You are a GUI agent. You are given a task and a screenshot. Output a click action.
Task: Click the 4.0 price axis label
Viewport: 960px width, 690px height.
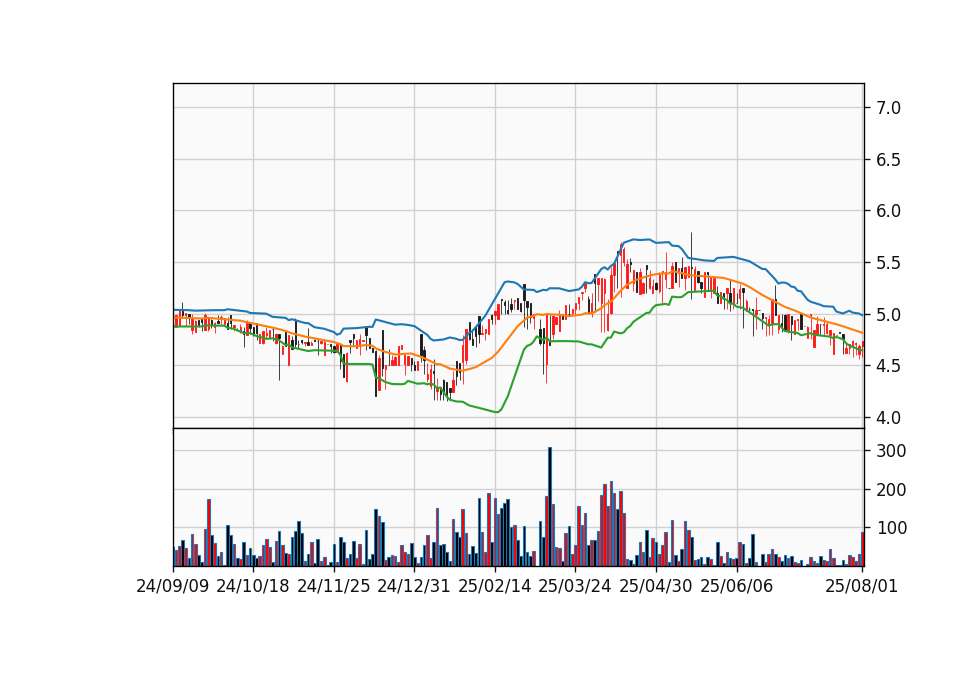pyautogui.click(x=888, y=418)
